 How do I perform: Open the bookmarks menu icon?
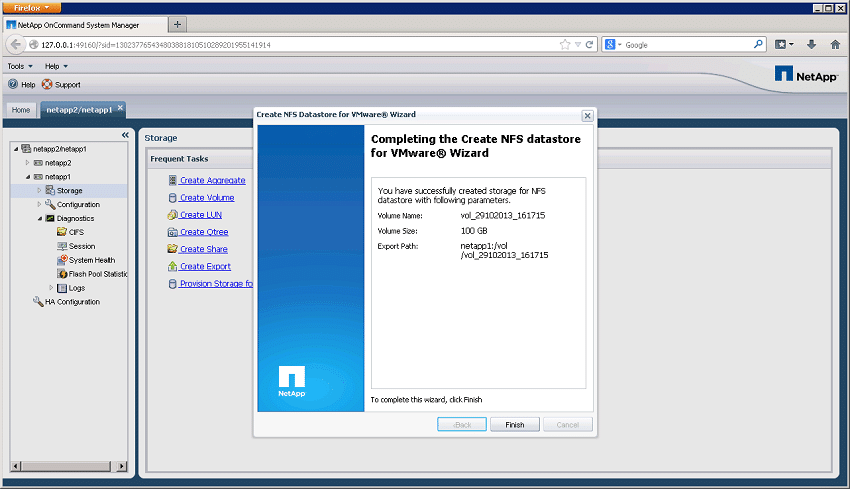(x=784, y=44)
